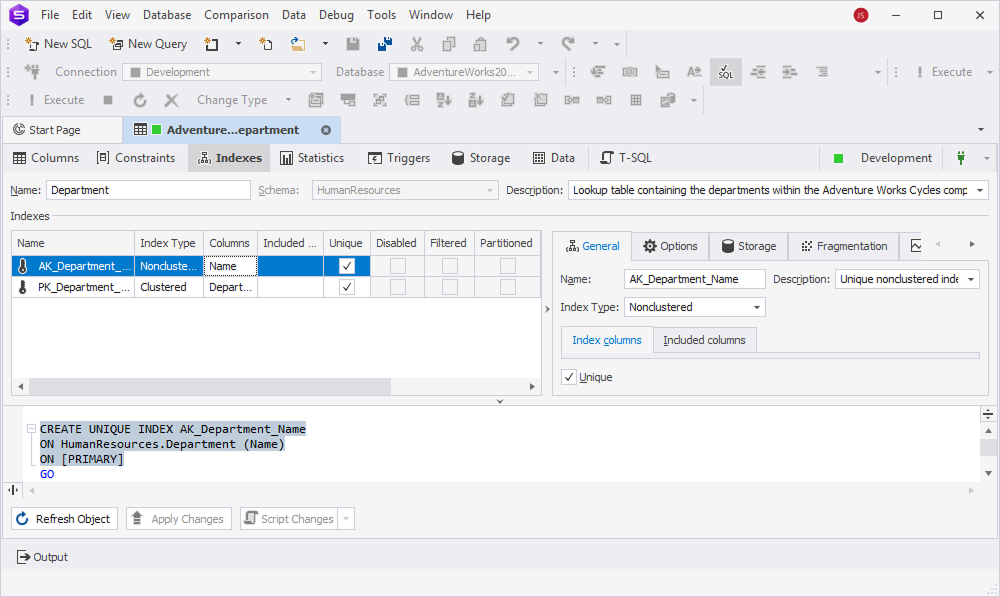
Task: Expand the index Description dropdown arrow
Action: tap(971, 279)
